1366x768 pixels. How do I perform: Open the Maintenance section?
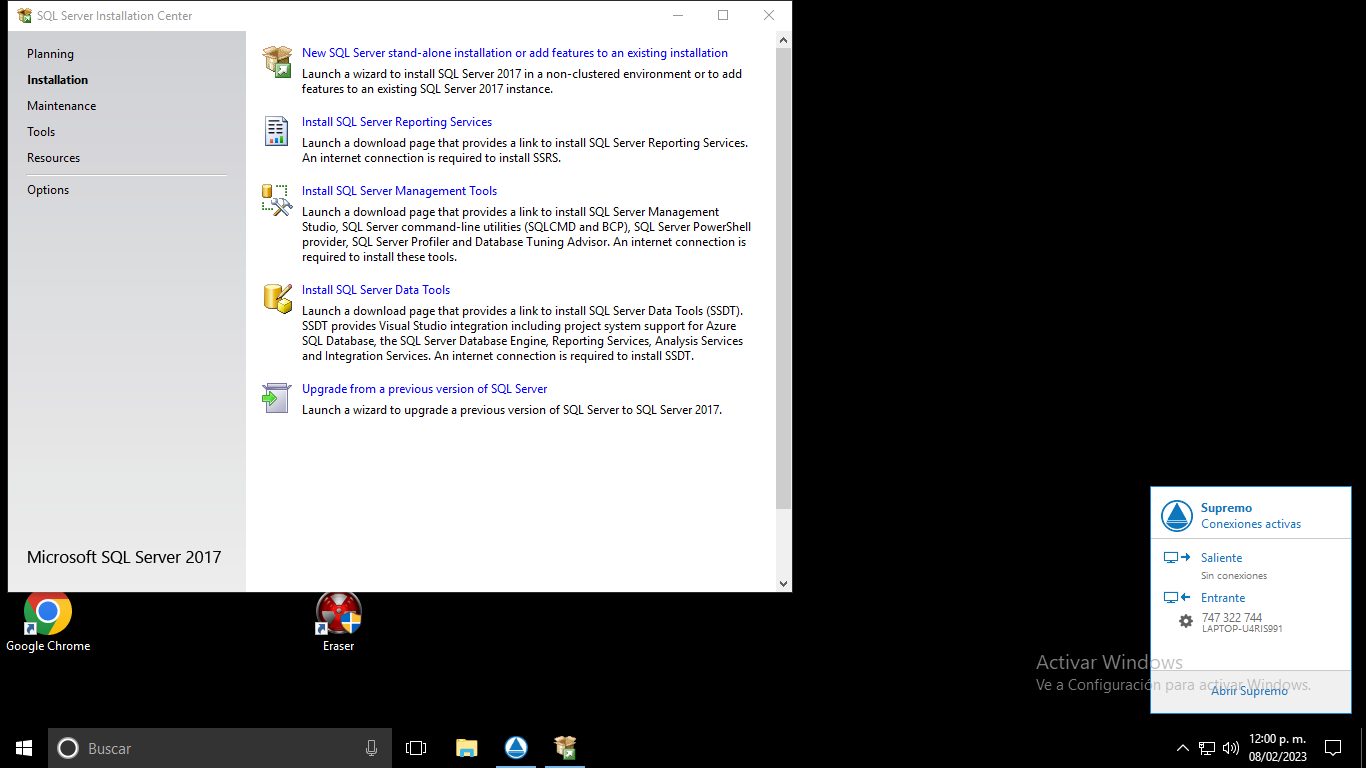[x=61, y=106]
